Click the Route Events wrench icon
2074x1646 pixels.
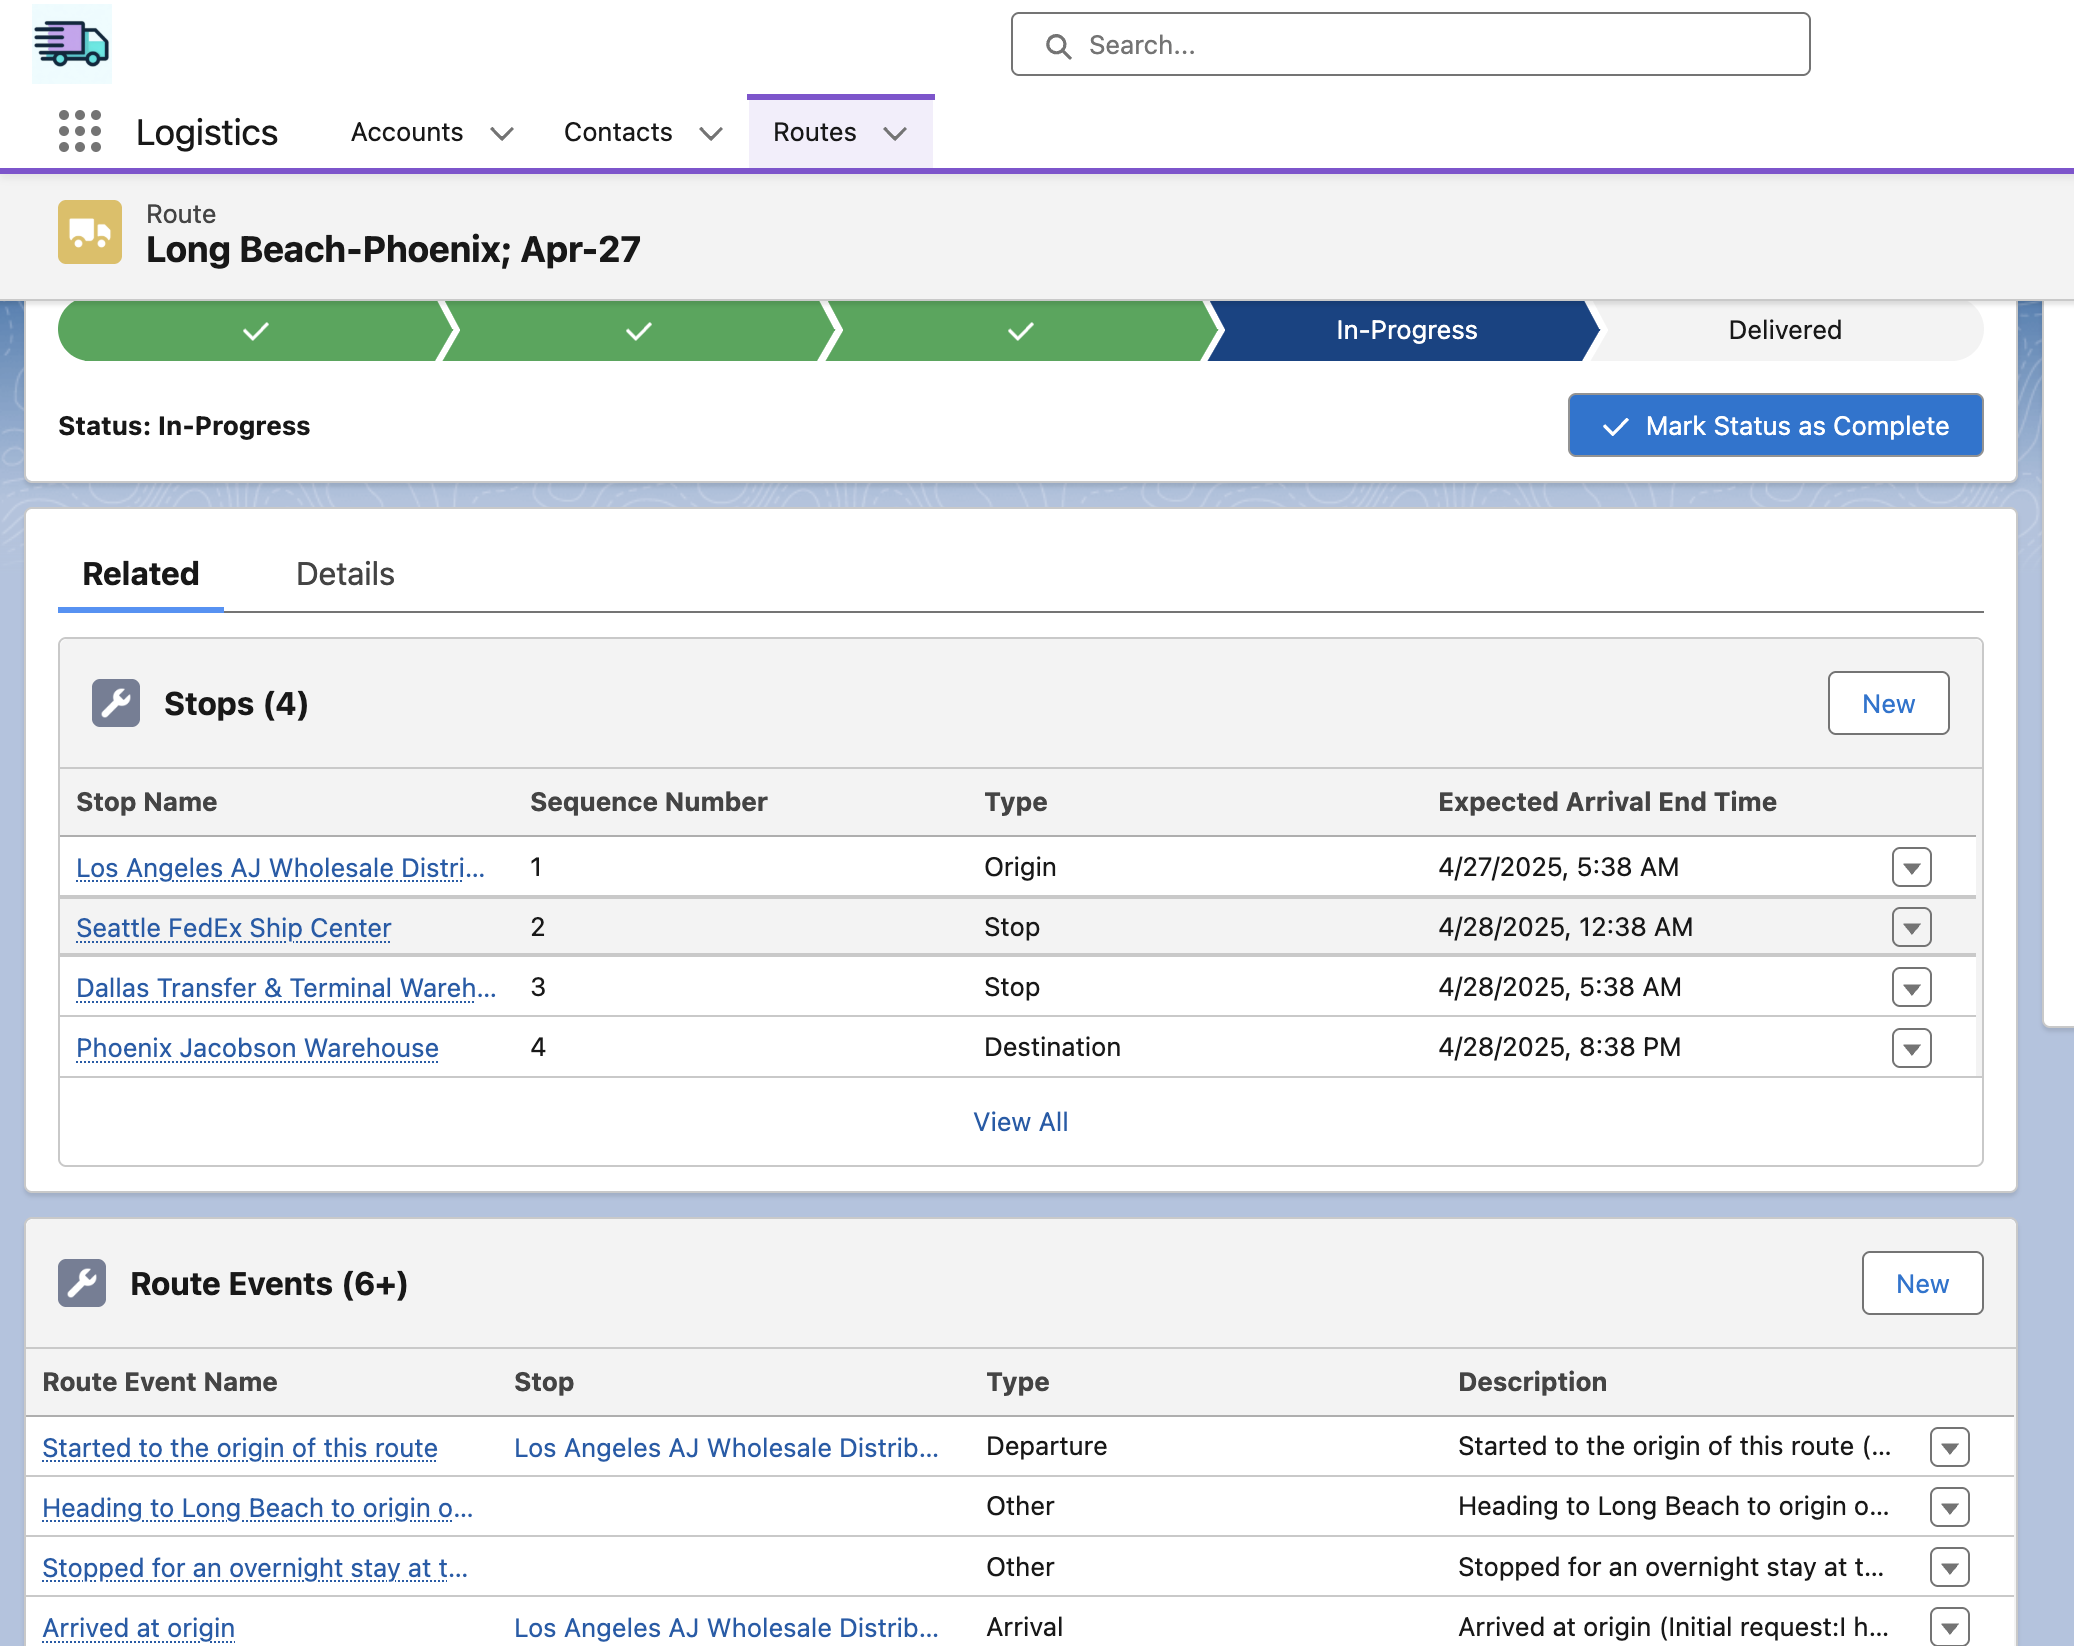(82, 1283)
